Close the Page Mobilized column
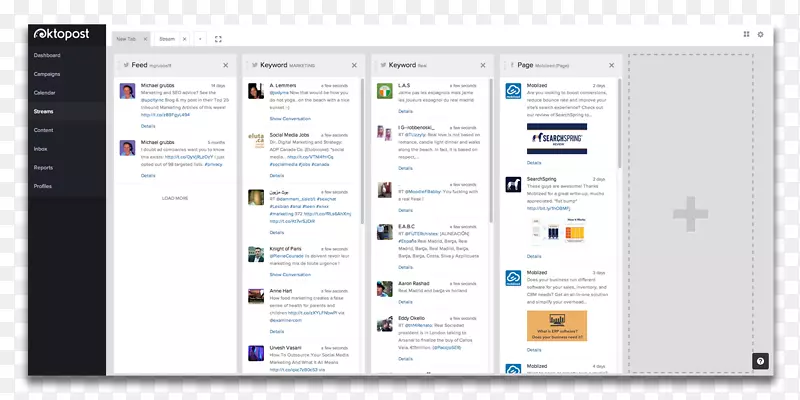800x400 pixels. coord(611,65)
